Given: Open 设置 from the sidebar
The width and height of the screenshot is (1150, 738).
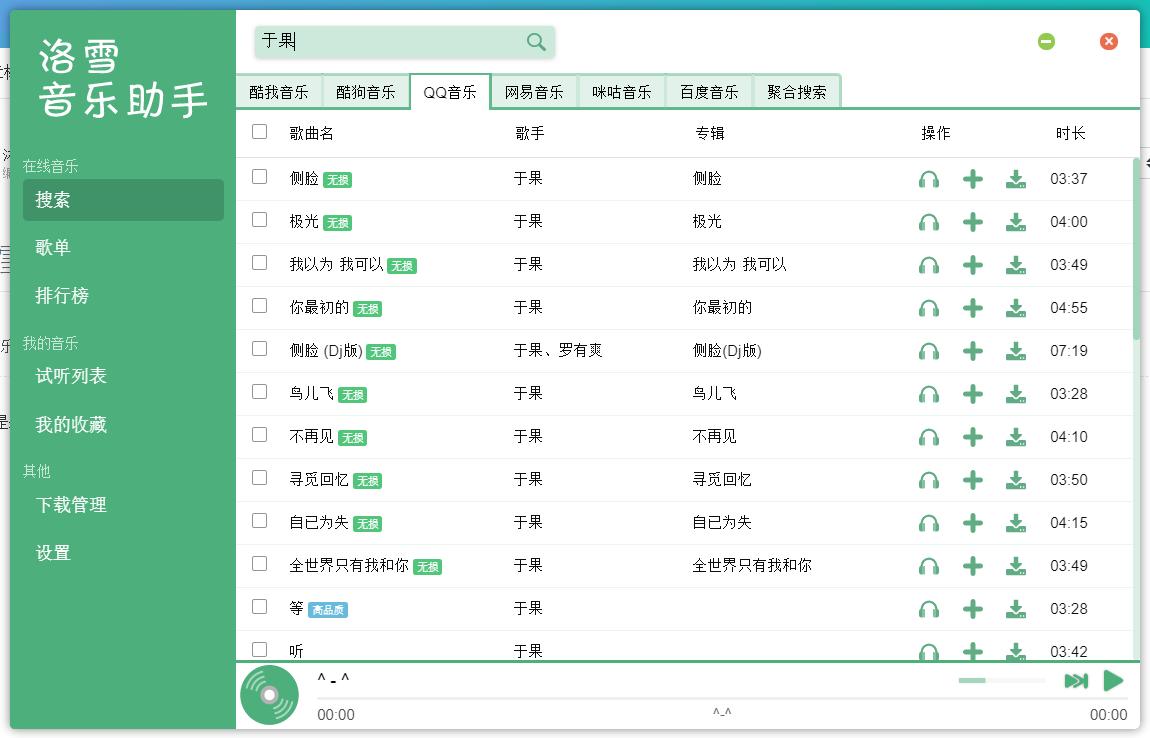Looking at the screenshot, I should click(x=50, y=552).
